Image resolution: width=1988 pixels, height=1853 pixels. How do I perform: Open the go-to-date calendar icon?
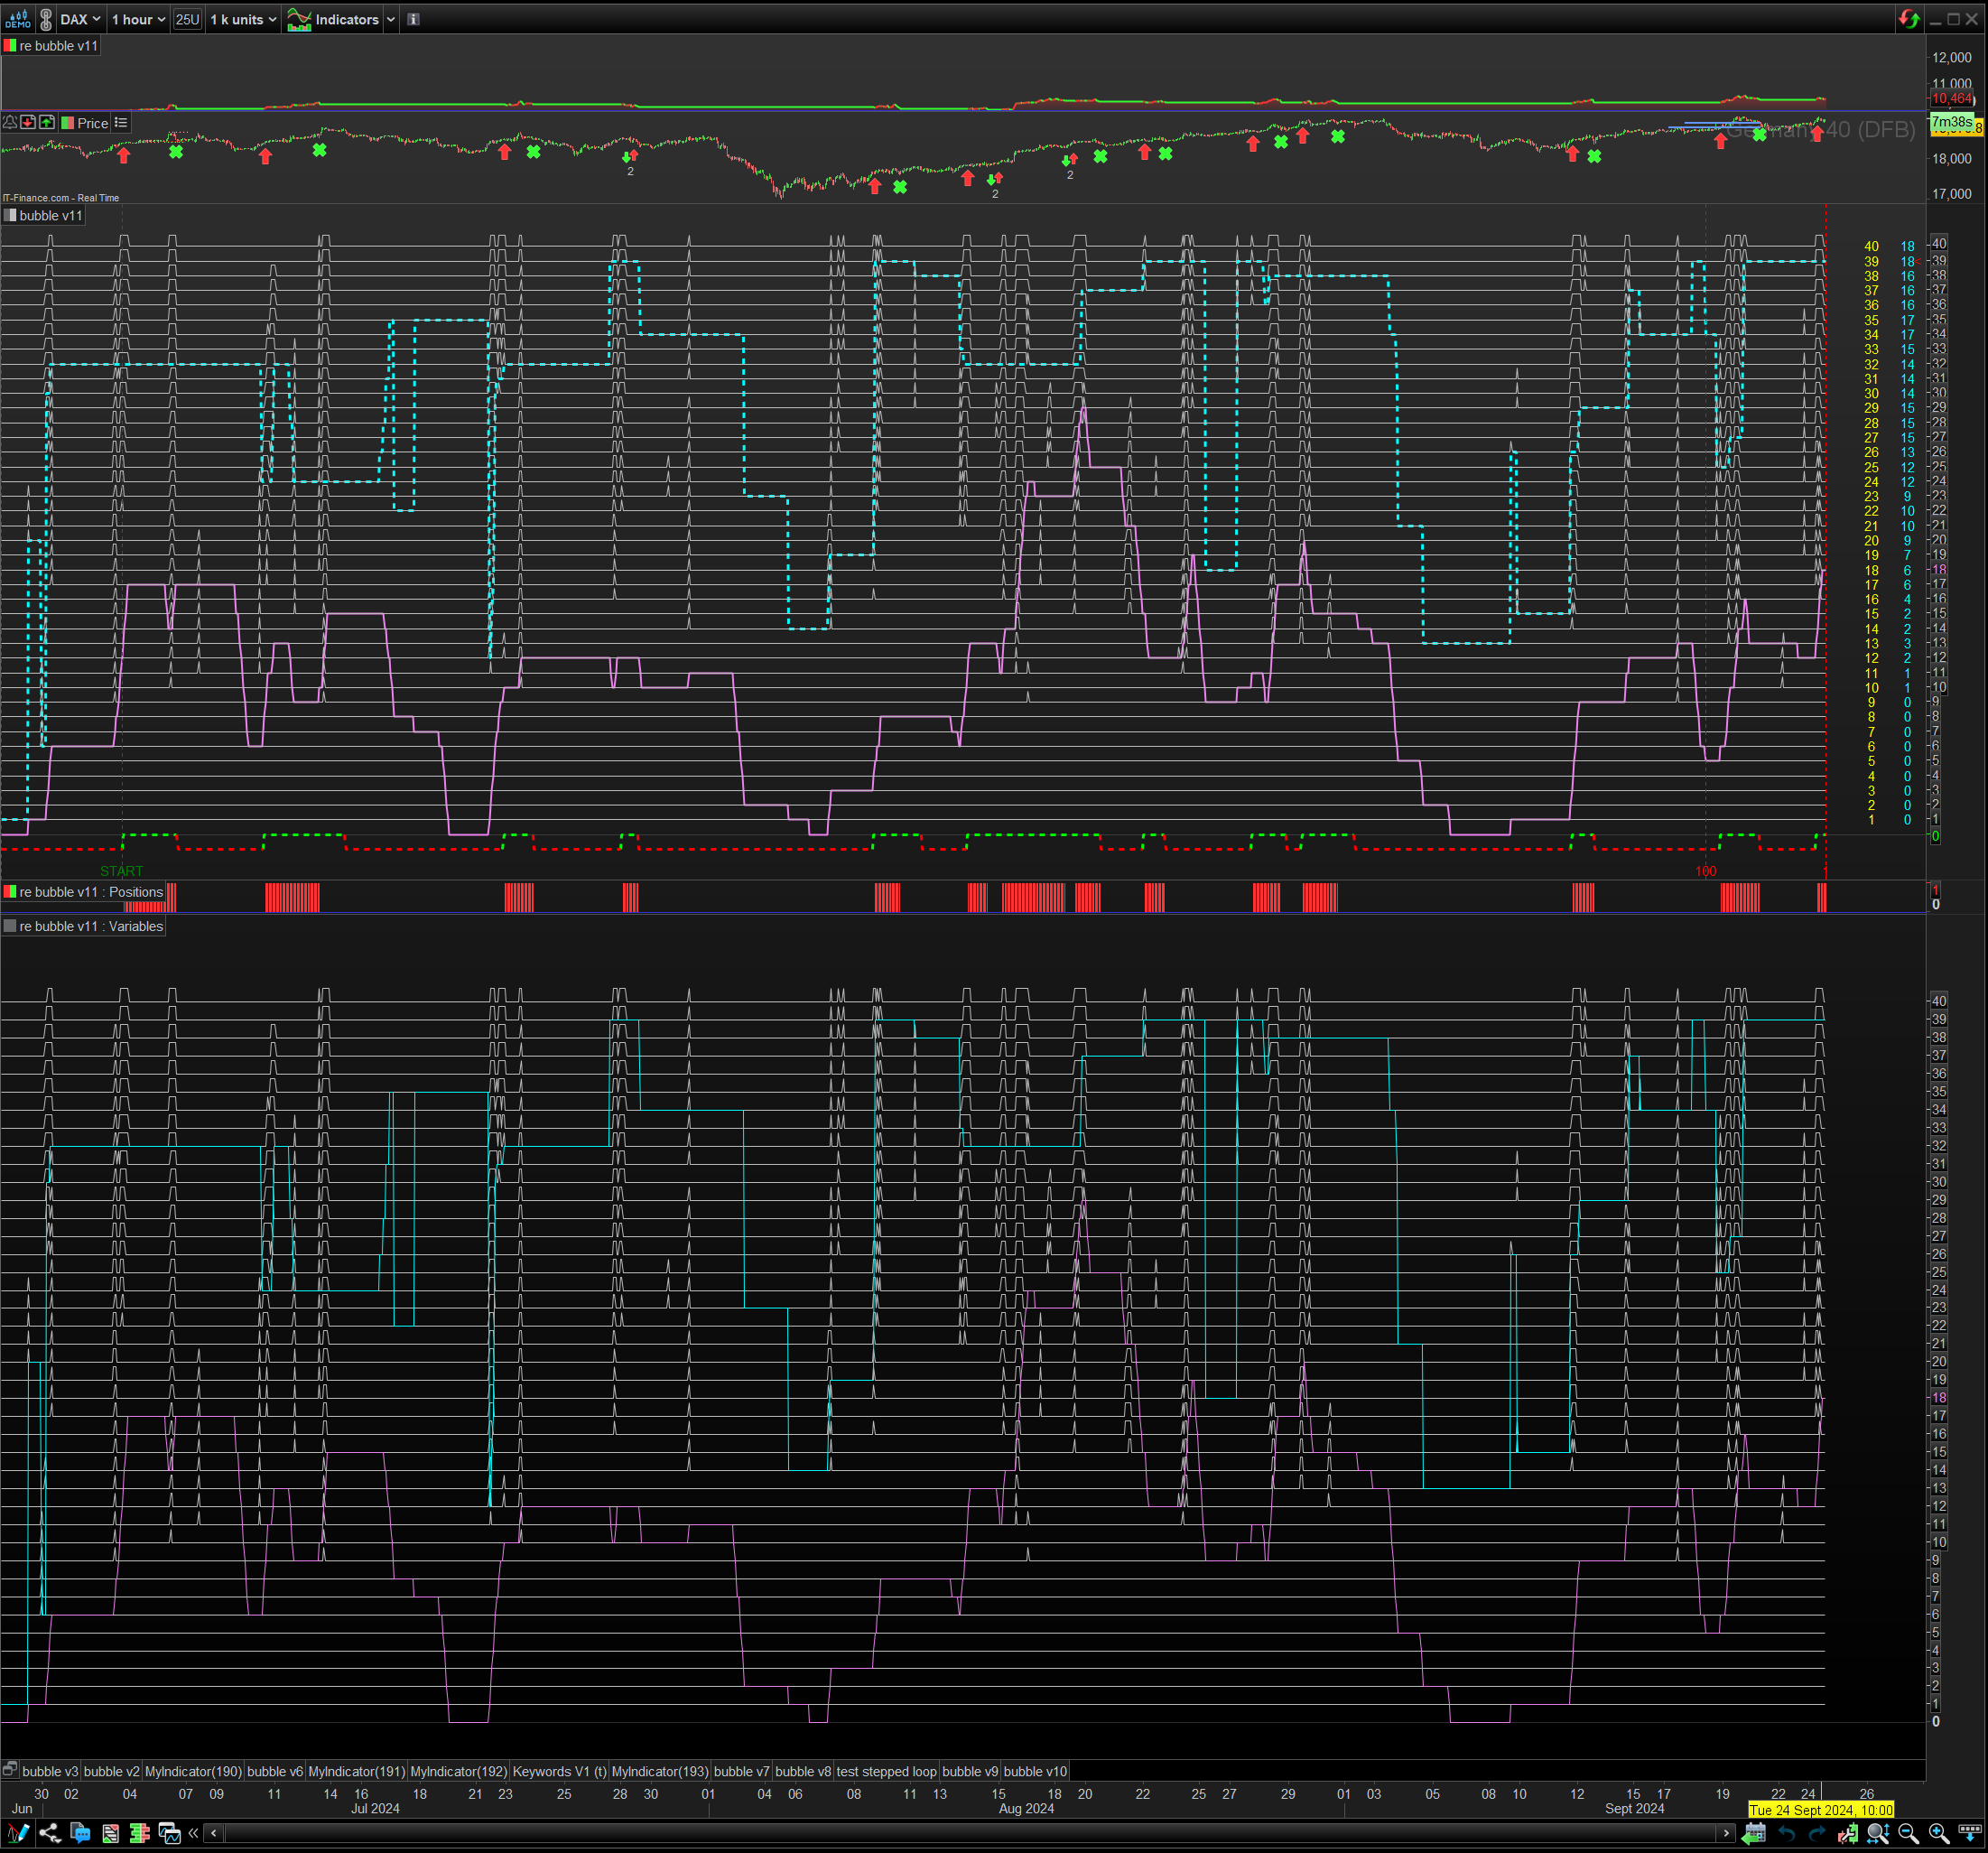(1754, 1833)
